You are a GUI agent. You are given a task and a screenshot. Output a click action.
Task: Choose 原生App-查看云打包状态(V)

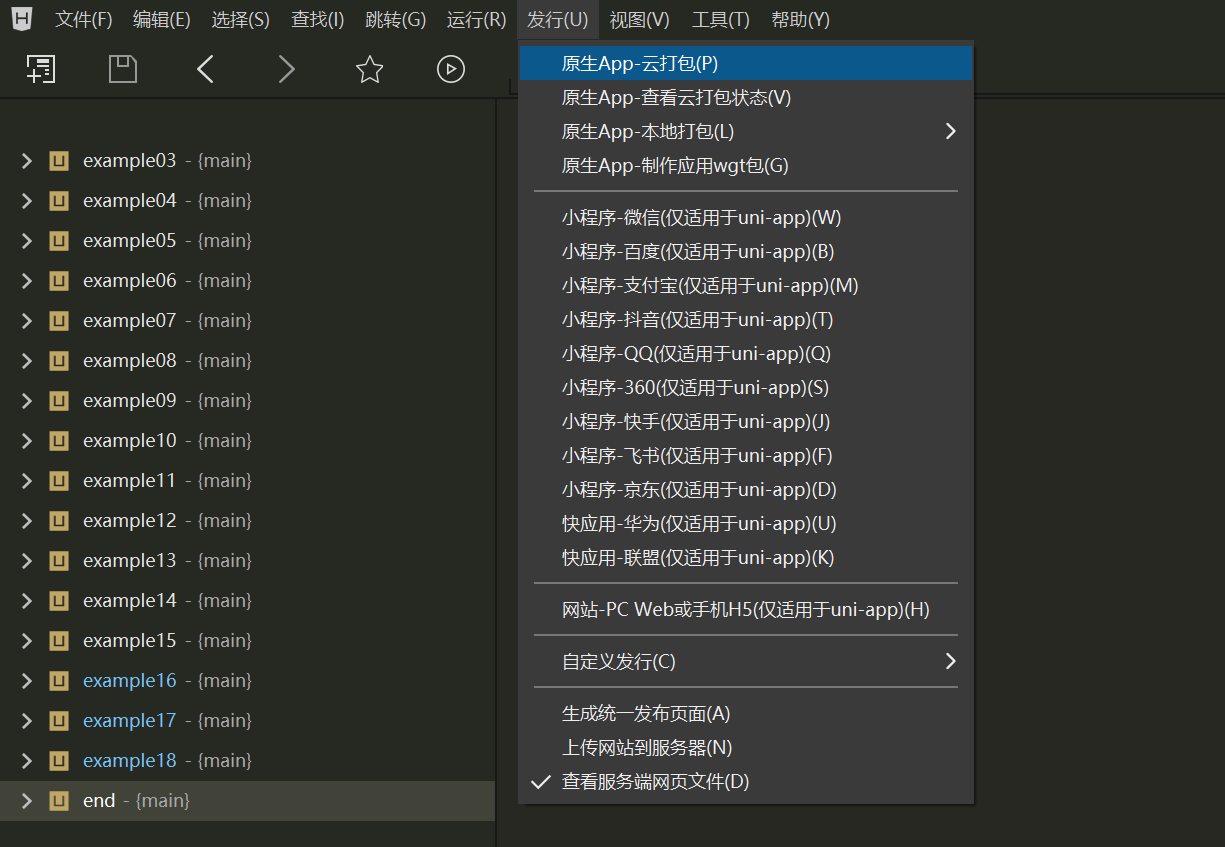point(746,98)
